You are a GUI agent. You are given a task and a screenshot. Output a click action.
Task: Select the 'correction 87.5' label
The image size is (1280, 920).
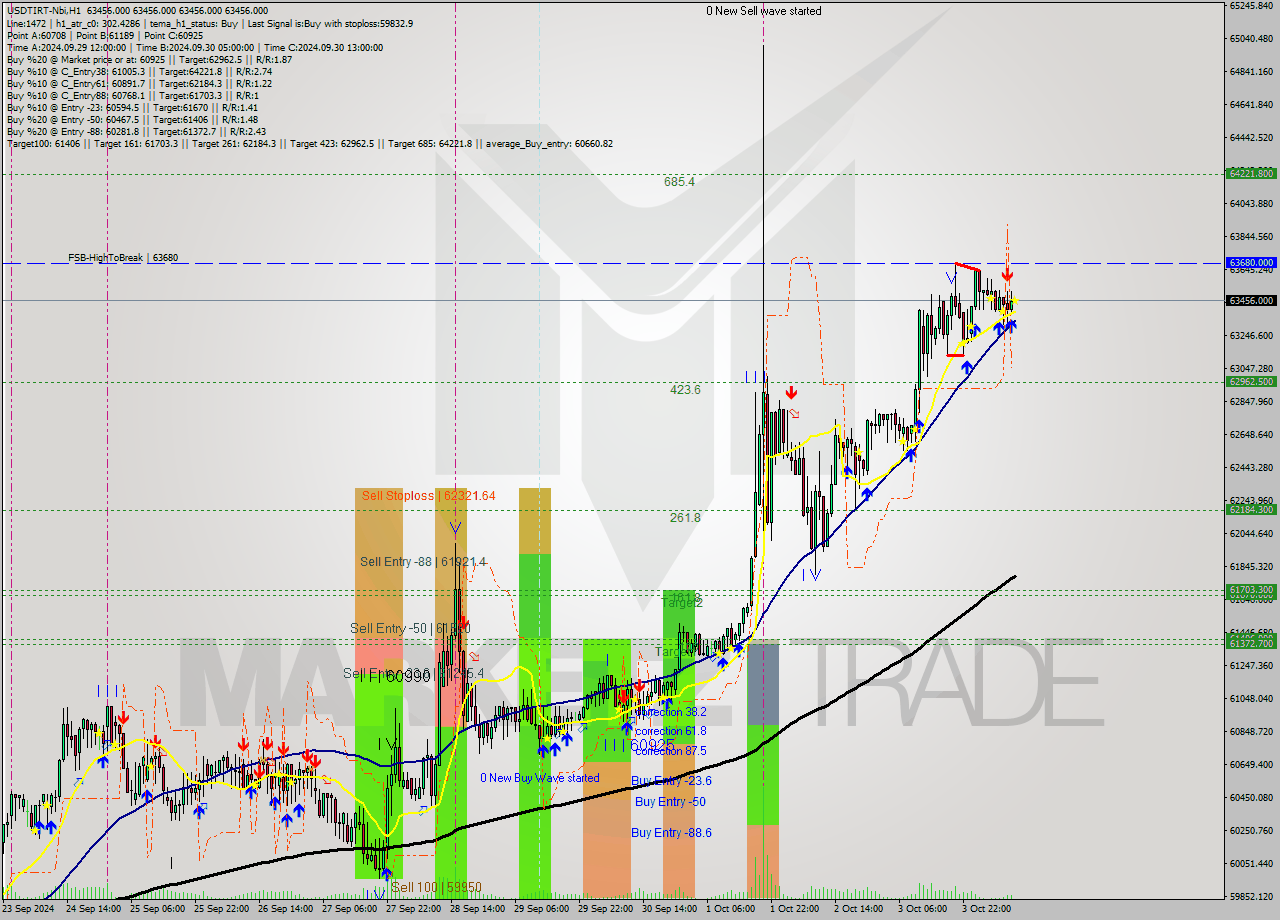click(672, 751)
